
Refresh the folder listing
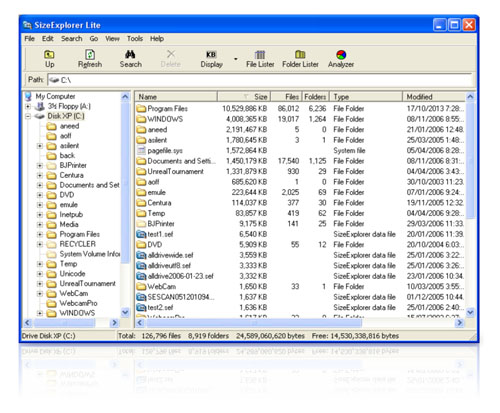tap(90, 59)
